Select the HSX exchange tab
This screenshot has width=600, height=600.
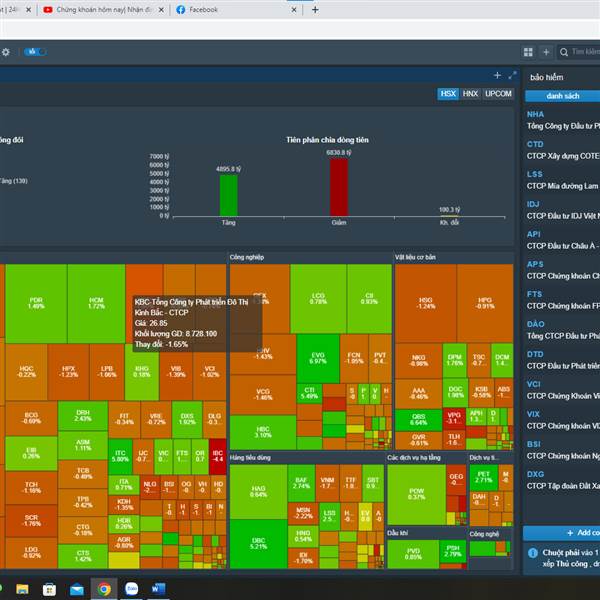point(448,94)
